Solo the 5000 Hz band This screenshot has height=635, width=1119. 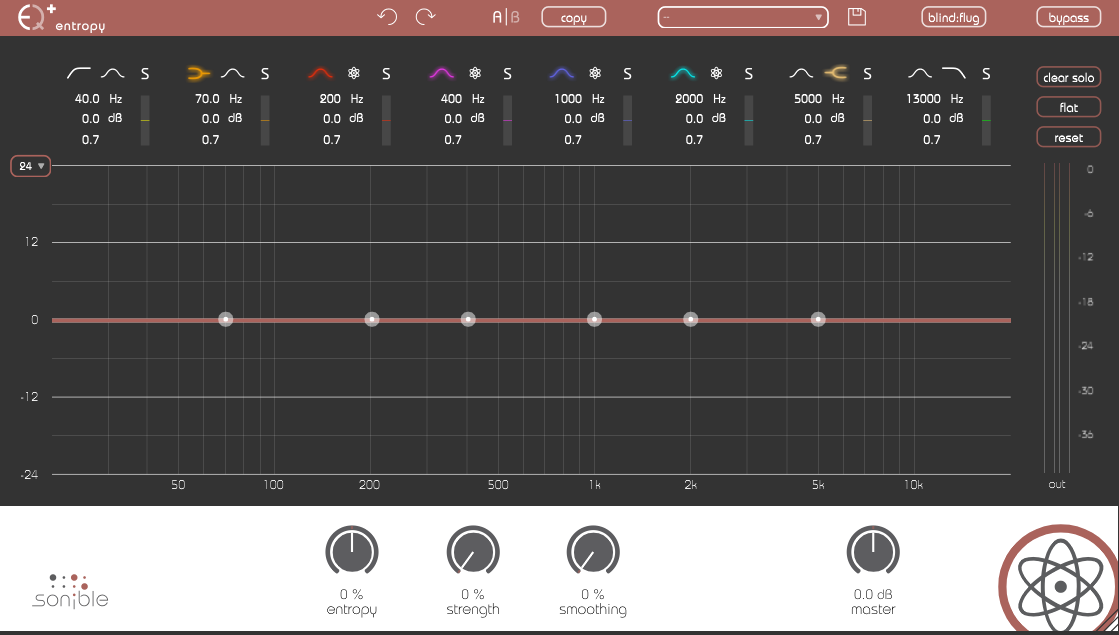click(867, 73)
